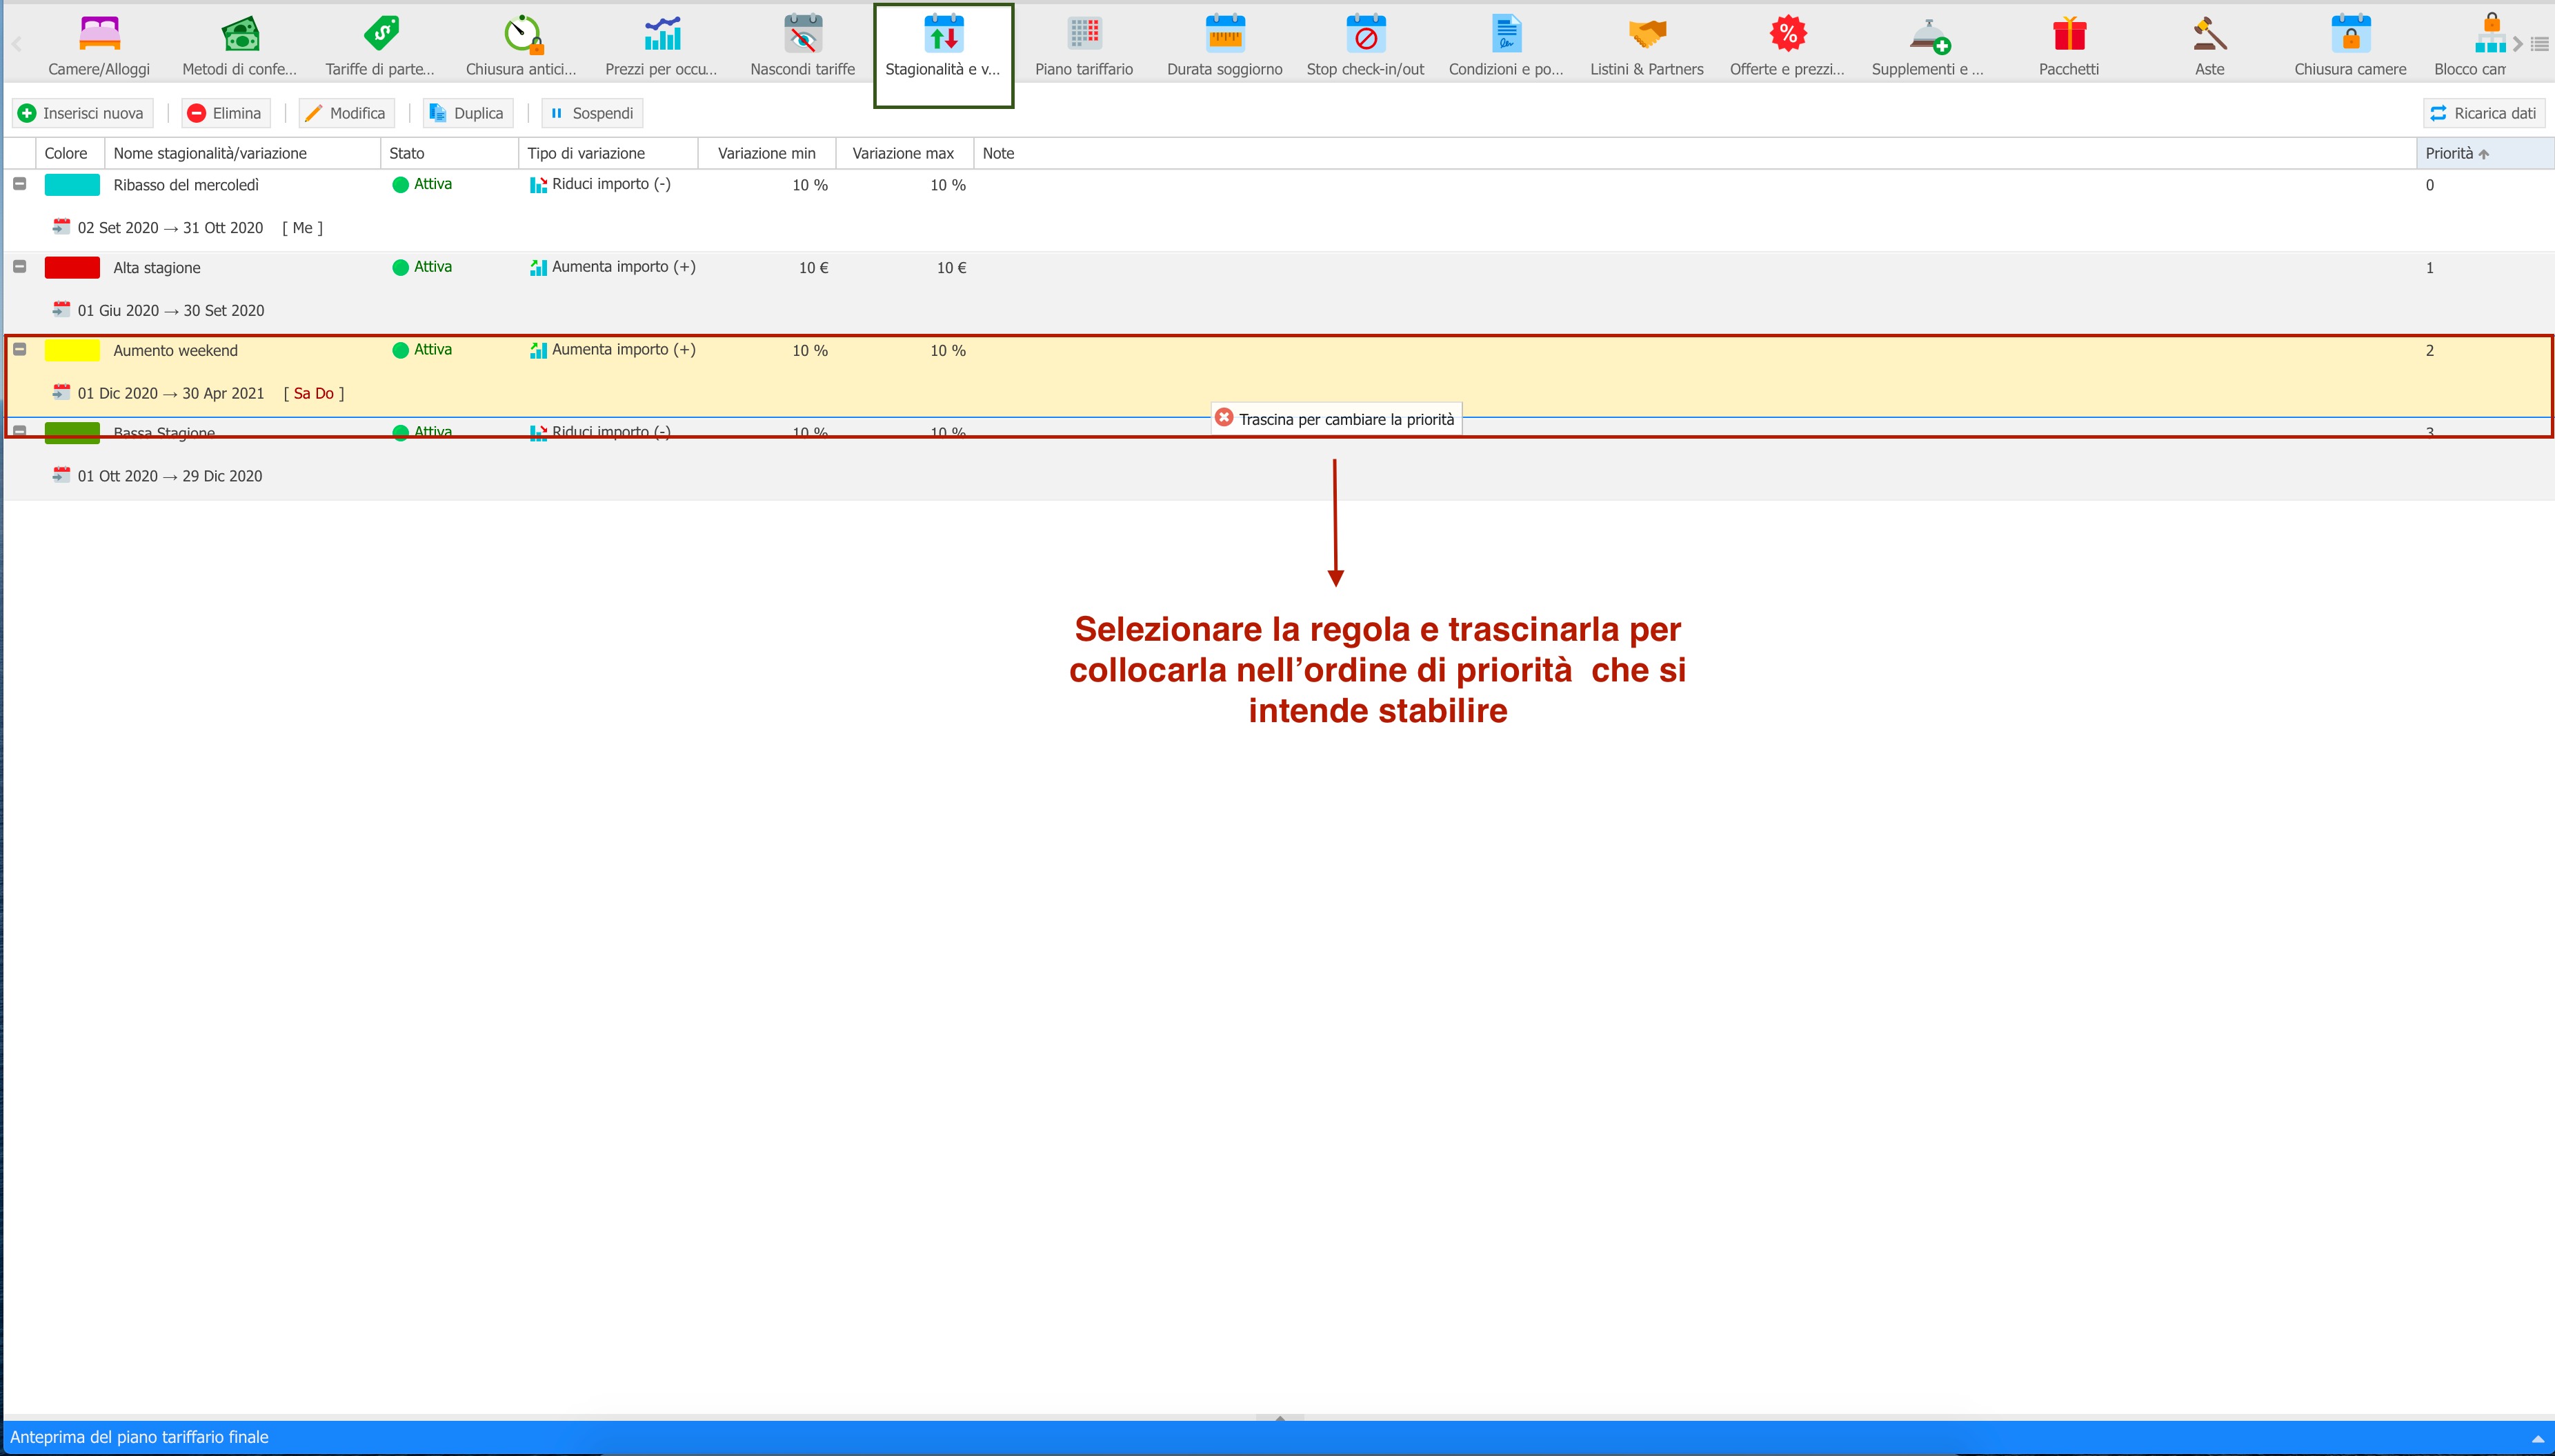Open Metodi di confezionamento money icon
Viewport: 2555px width, 1456px height.
point(240,34)
